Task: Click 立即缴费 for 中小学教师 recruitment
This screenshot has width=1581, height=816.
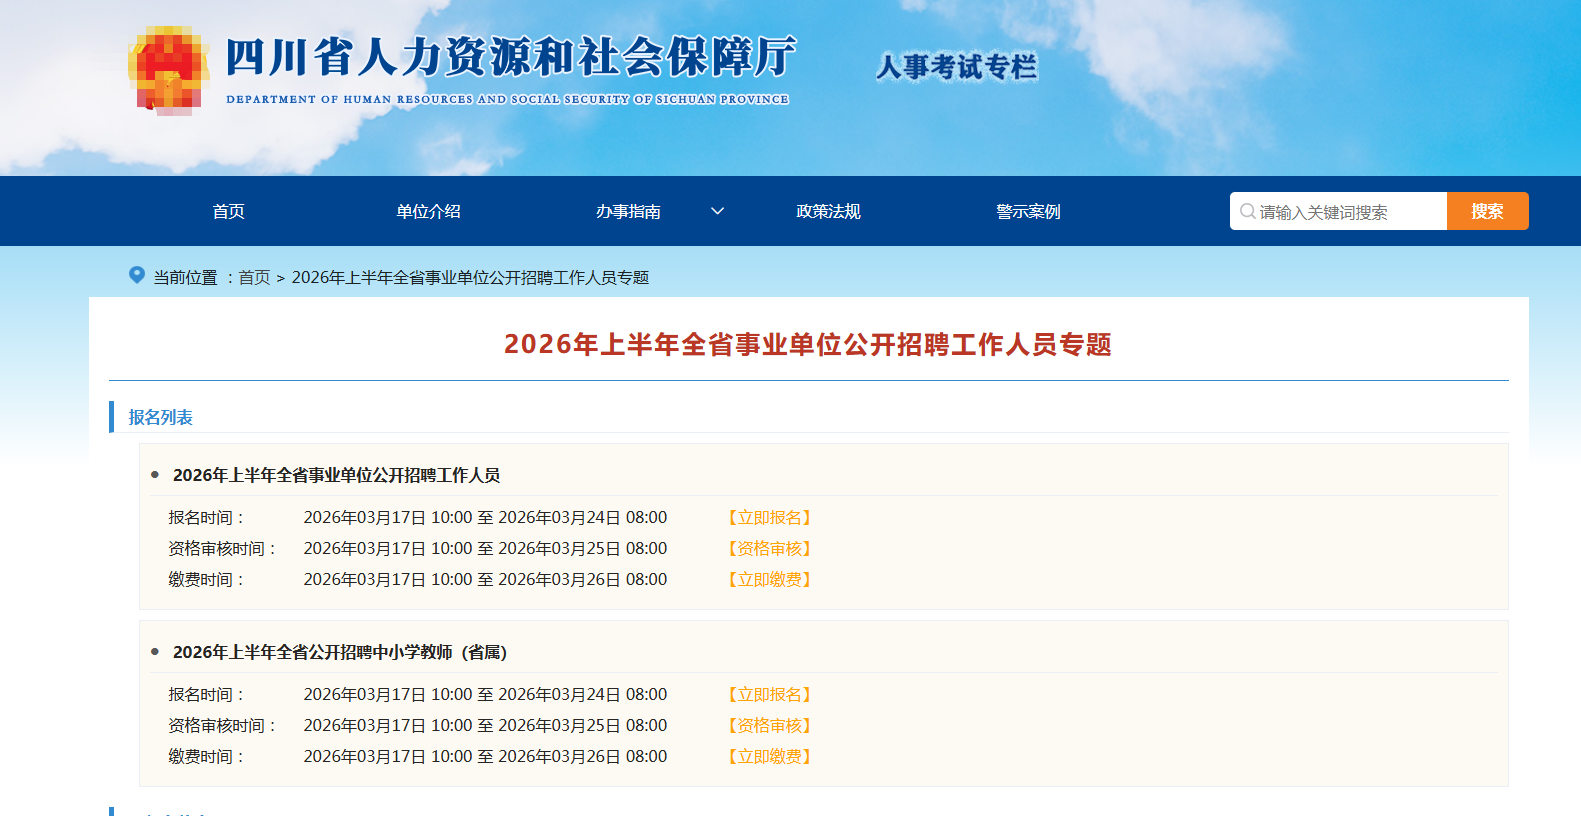Action: pyautogui.click(x=769, y=756)
